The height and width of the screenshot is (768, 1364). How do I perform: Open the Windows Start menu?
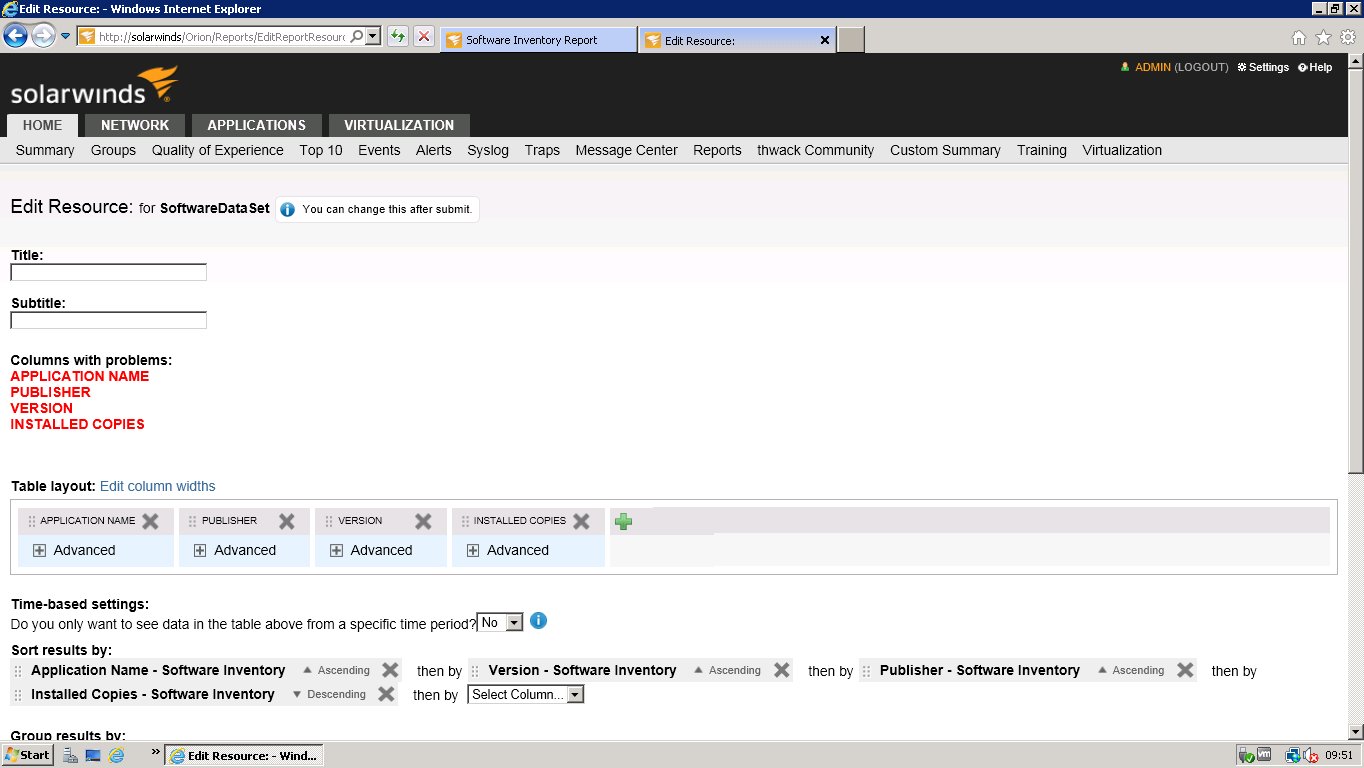pyautogui.click(x=27, y=755)
